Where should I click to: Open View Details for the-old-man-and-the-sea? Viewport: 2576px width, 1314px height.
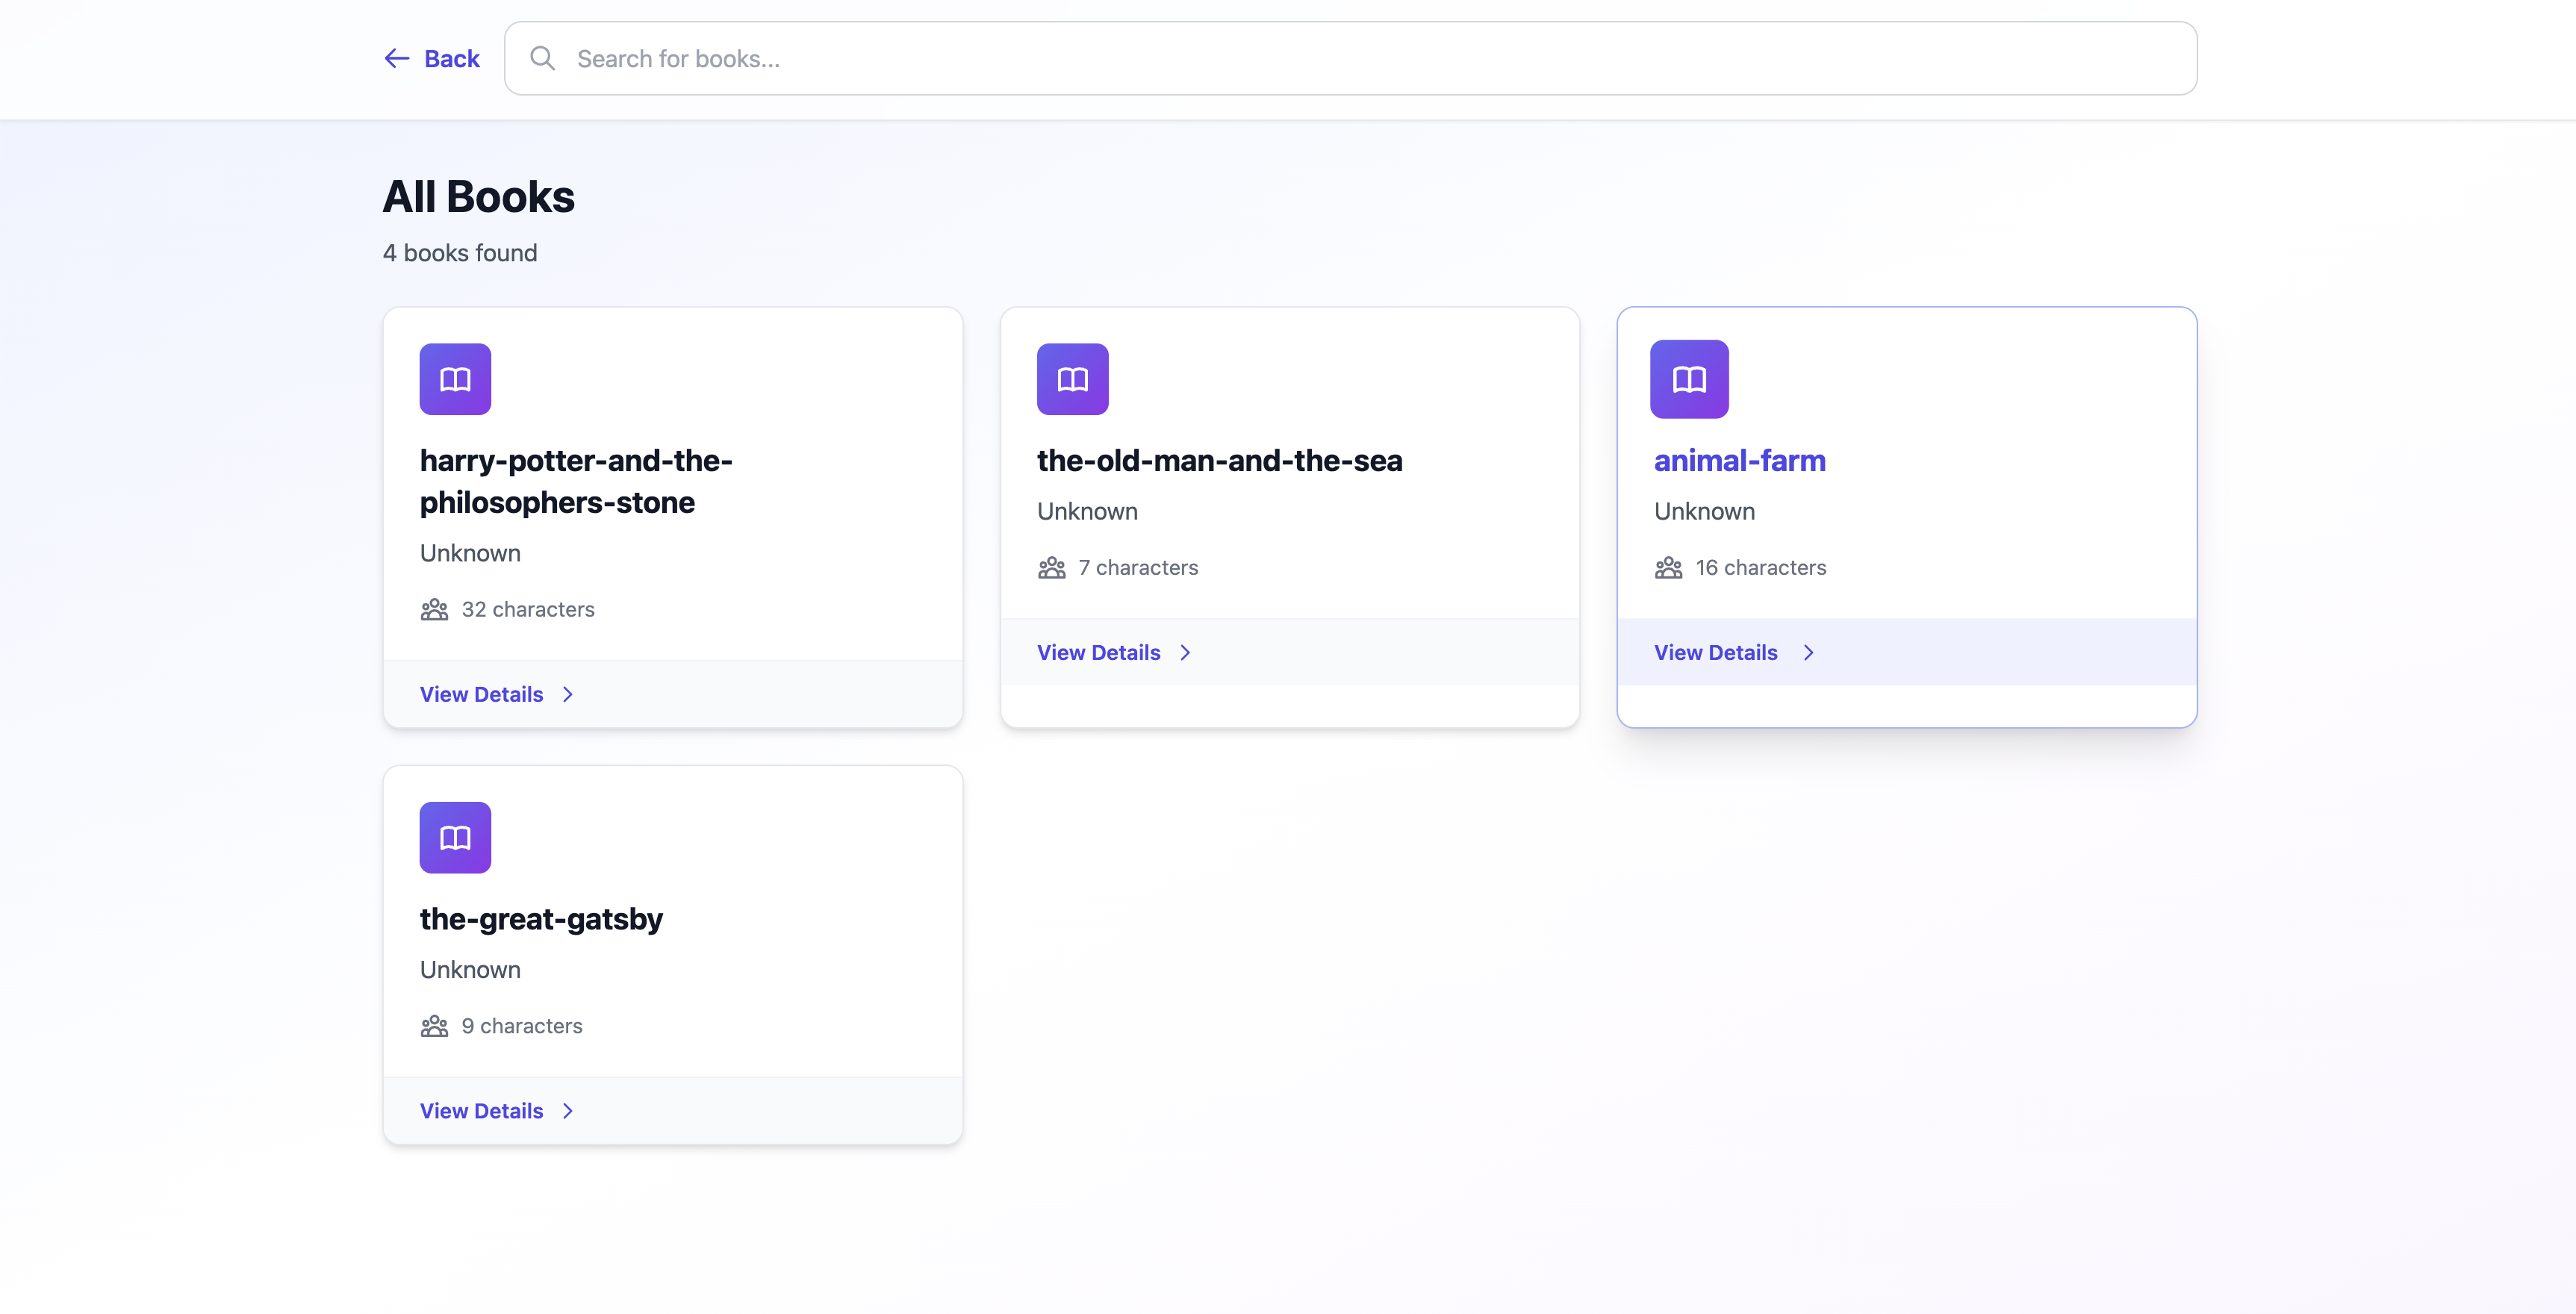pos(1098,653)
